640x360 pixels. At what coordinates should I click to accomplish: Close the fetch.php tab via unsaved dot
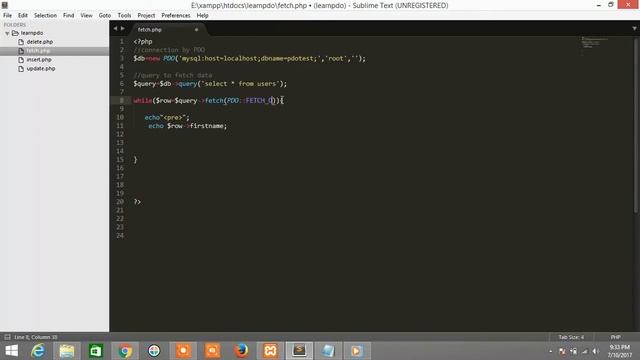pos(196,29)
